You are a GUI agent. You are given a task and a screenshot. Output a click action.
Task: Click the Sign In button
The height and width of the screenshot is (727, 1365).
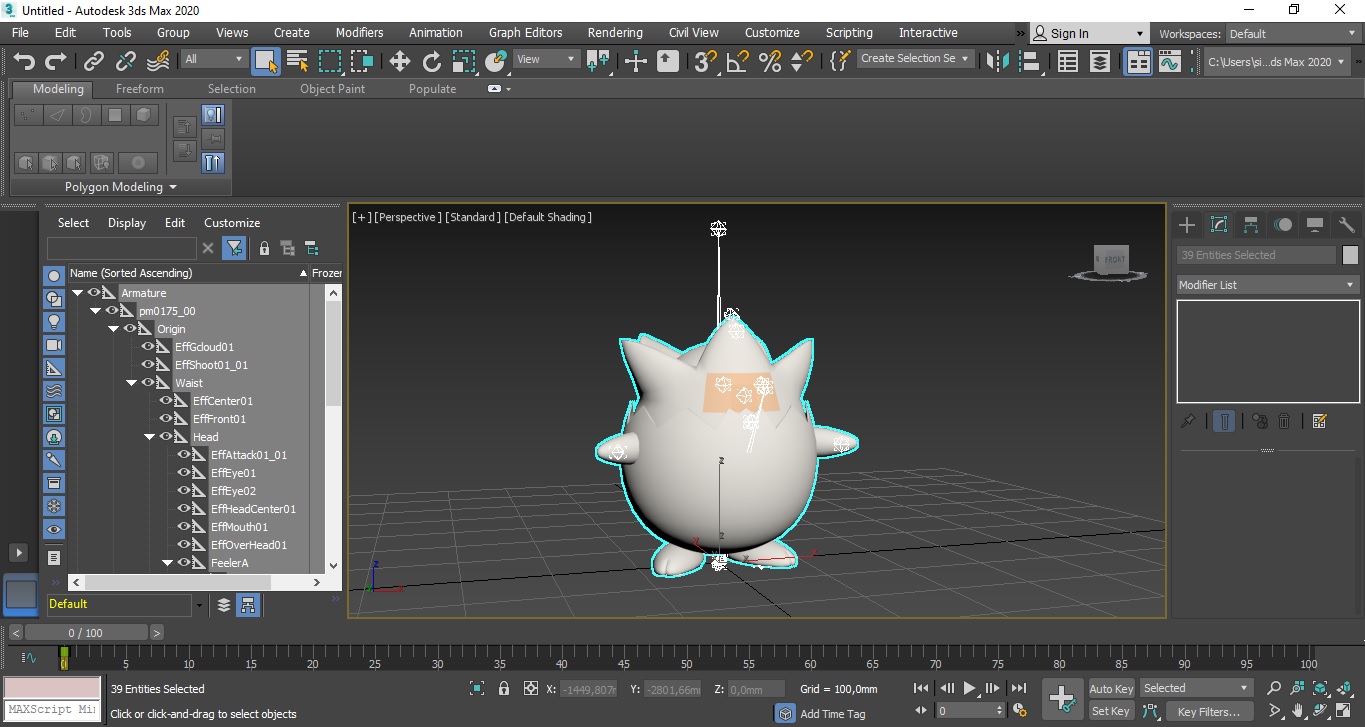tap(1088, 34)
